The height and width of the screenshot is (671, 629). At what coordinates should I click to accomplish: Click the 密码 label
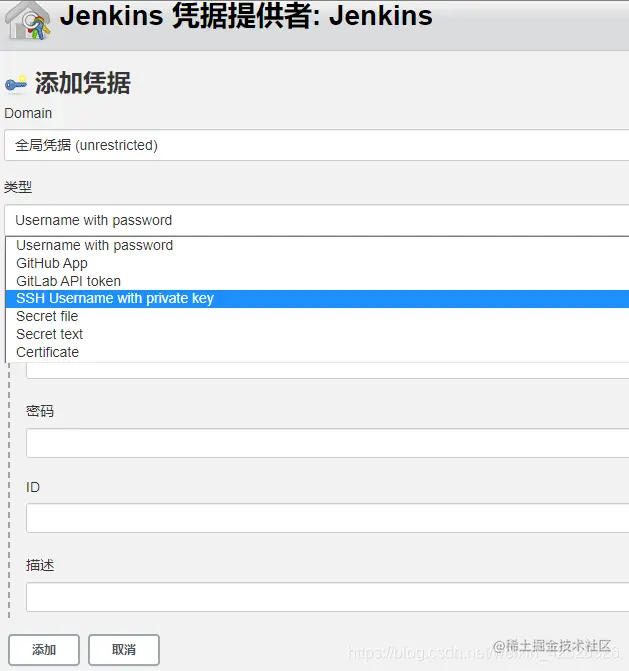pyautogui.click(x=40, y=411)
